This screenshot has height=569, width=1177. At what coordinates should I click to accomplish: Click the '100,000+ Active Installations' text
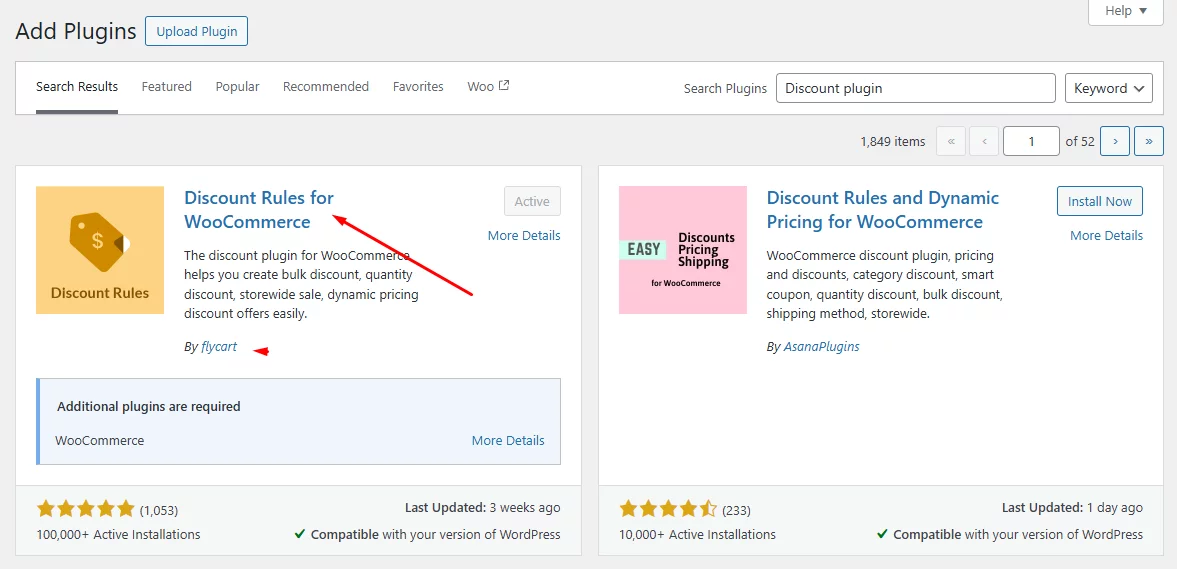(119, 534)
